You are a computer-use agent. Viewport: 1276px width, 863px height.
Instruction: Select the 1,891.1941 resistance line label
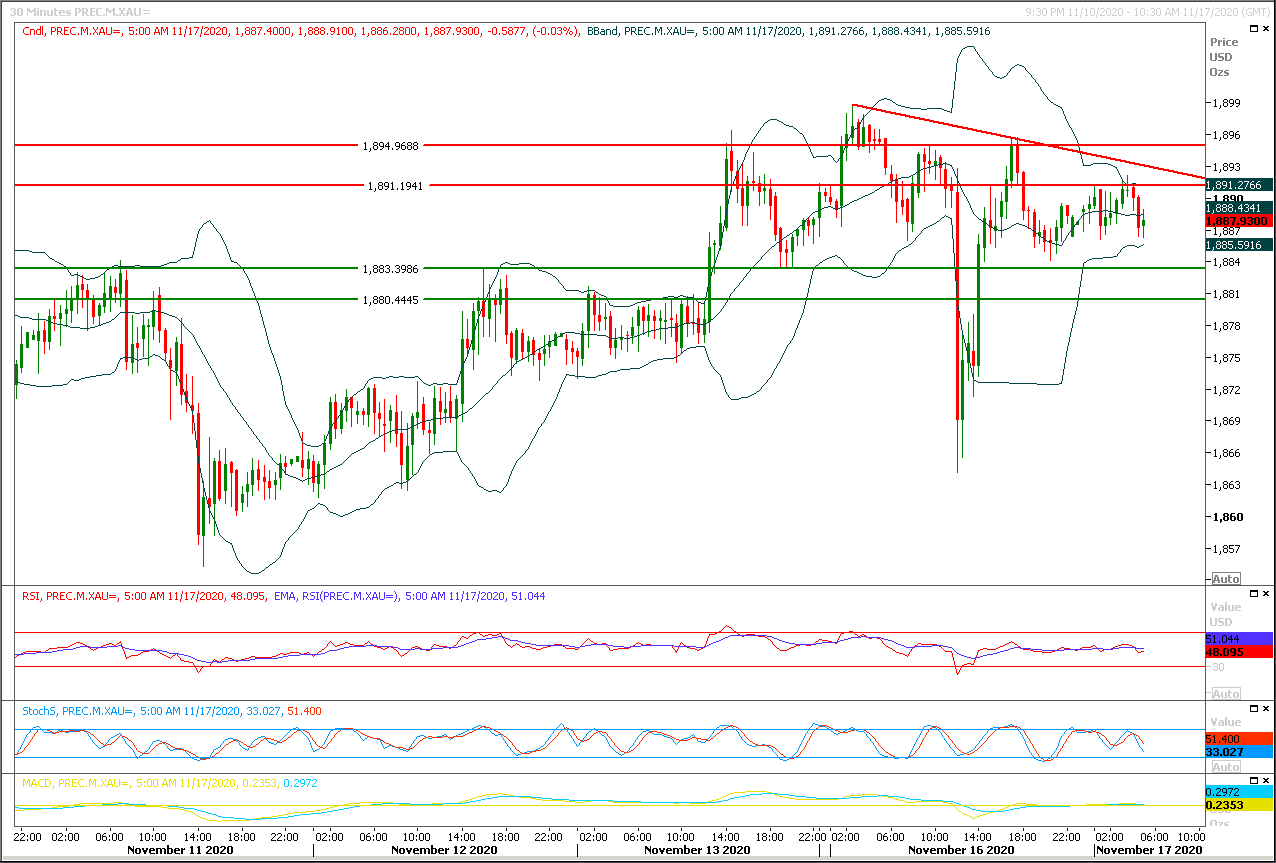(x=395, y=186)
